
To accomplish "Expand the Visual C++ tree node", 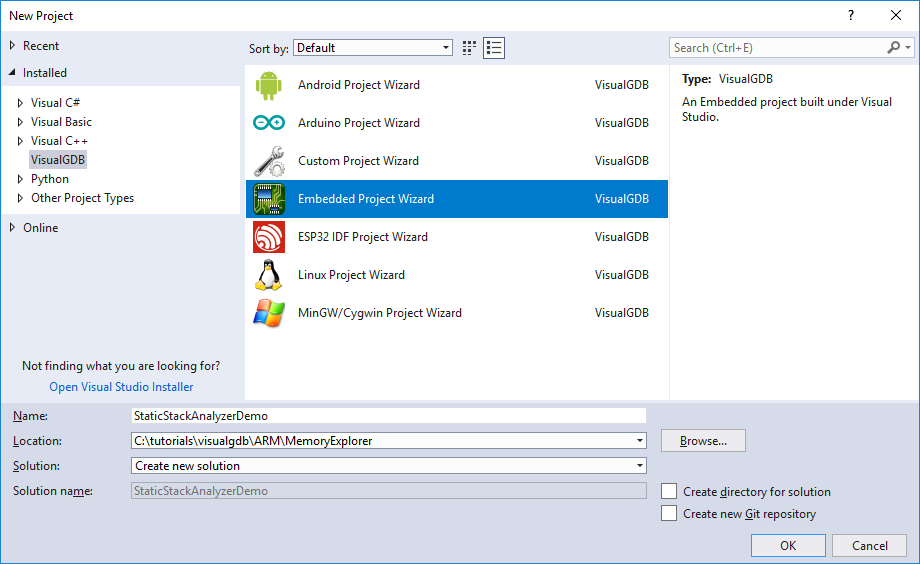I will coord(20,141).
